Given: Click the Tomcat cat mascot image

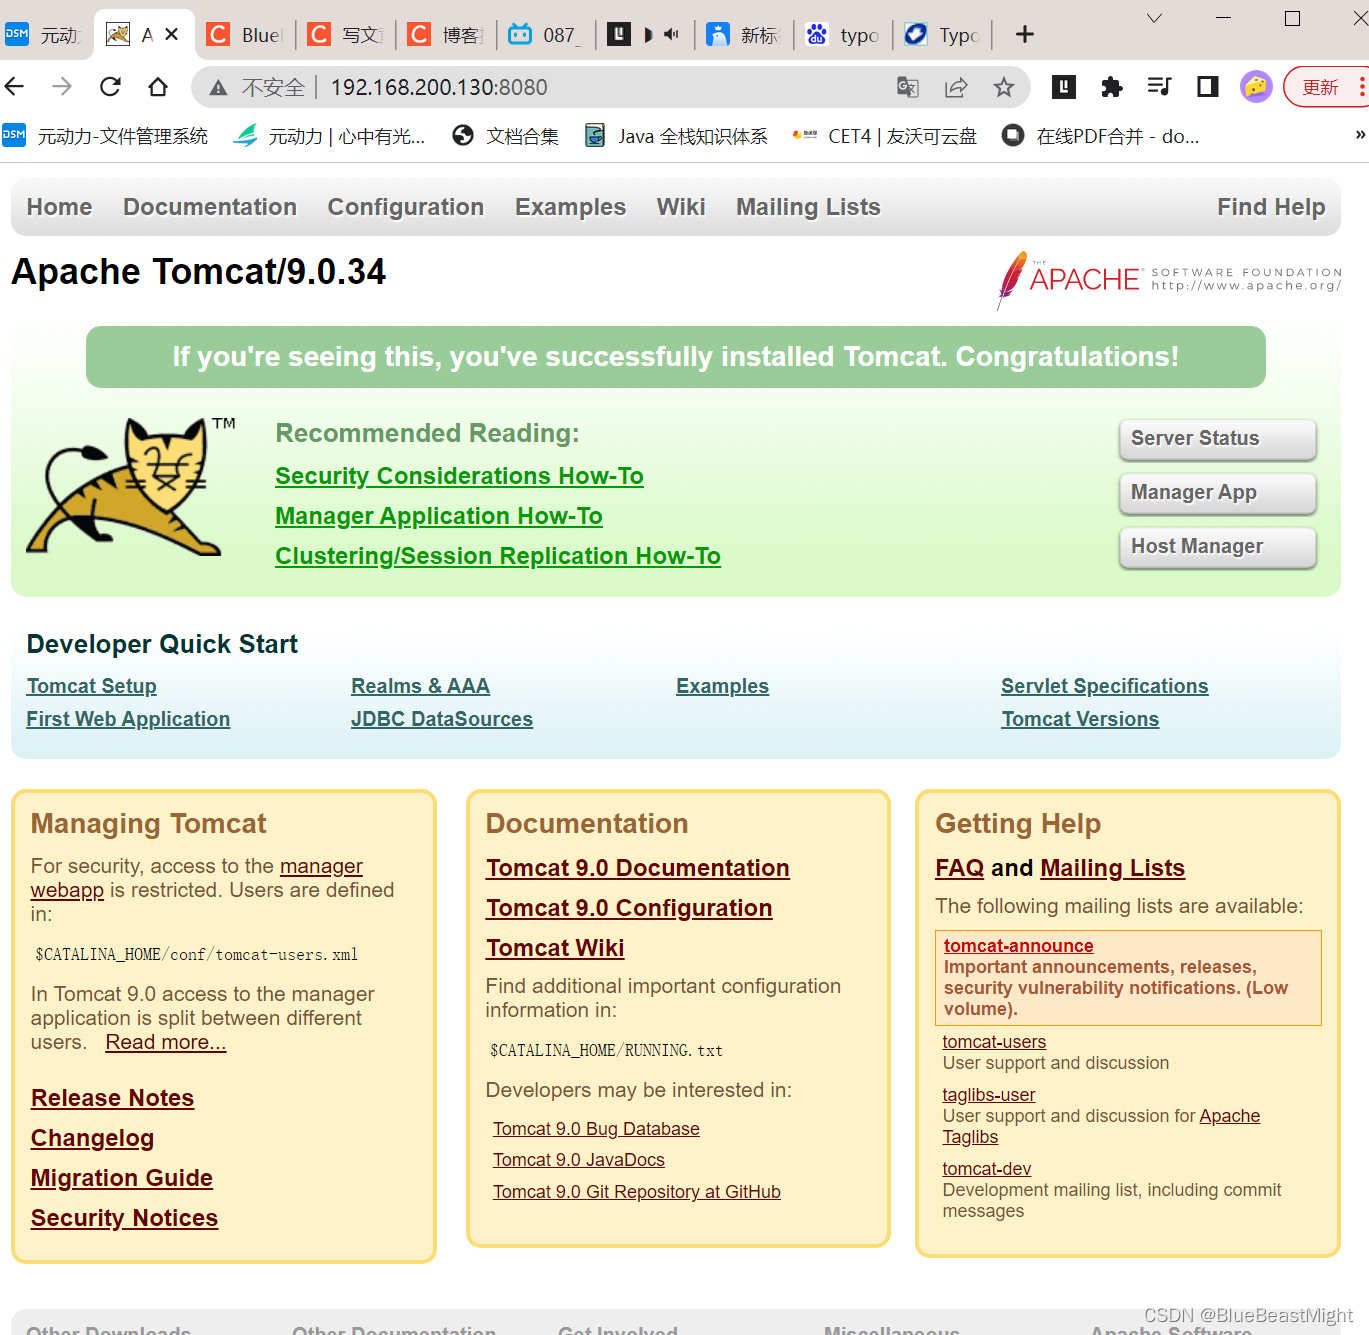Looking at the screenshot, I should click(x=131, y=487).
